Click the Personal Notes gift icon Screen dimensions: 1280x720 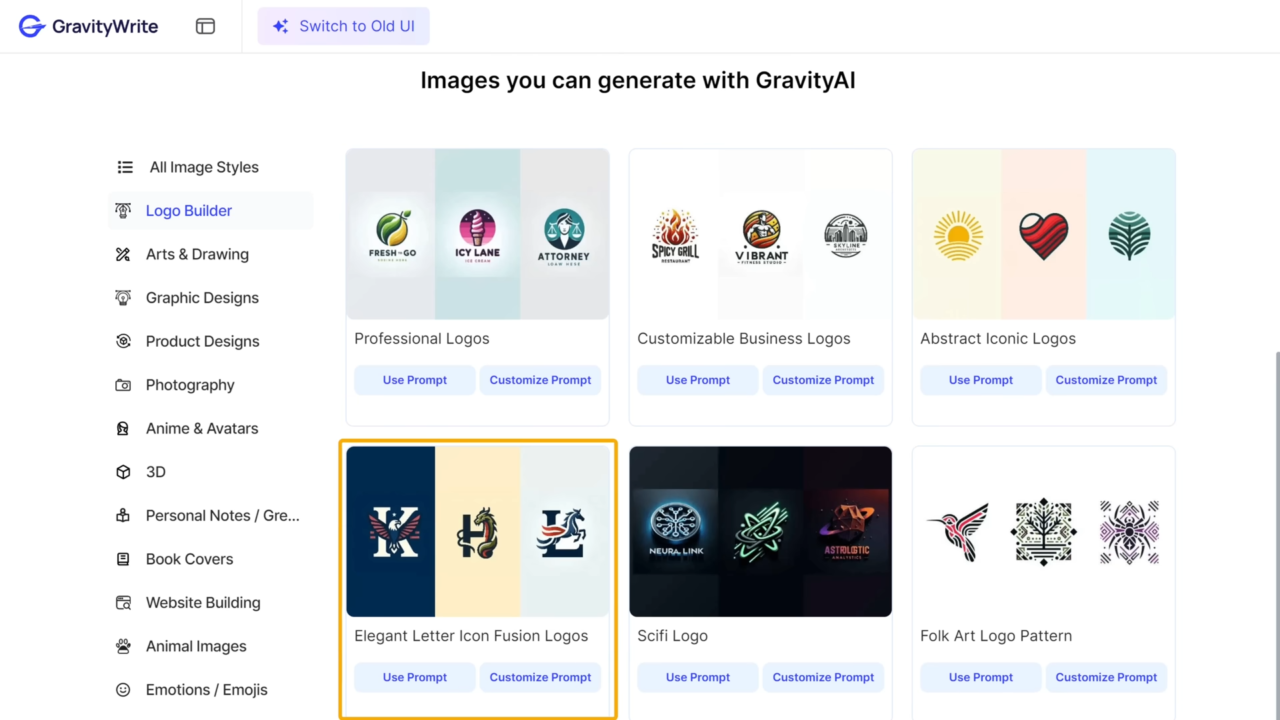[123, 516]
